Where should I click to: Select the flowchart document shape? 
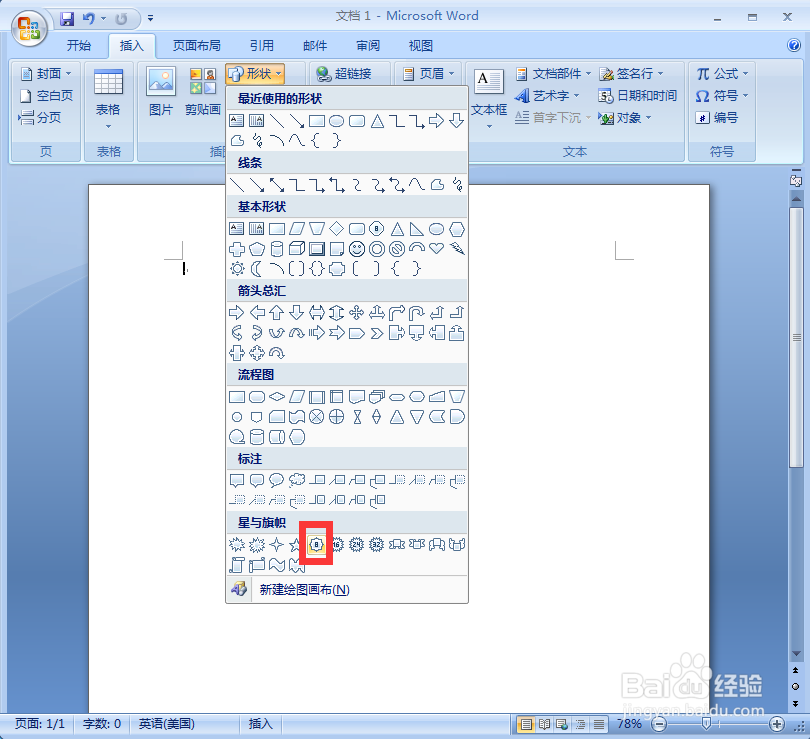[357, 397]
